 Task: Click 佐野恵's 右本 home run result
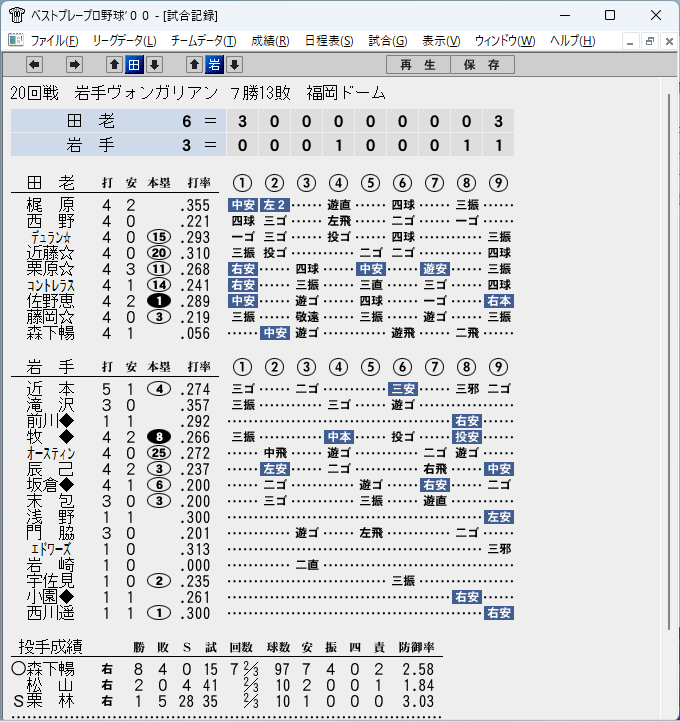tap(499, 301)
